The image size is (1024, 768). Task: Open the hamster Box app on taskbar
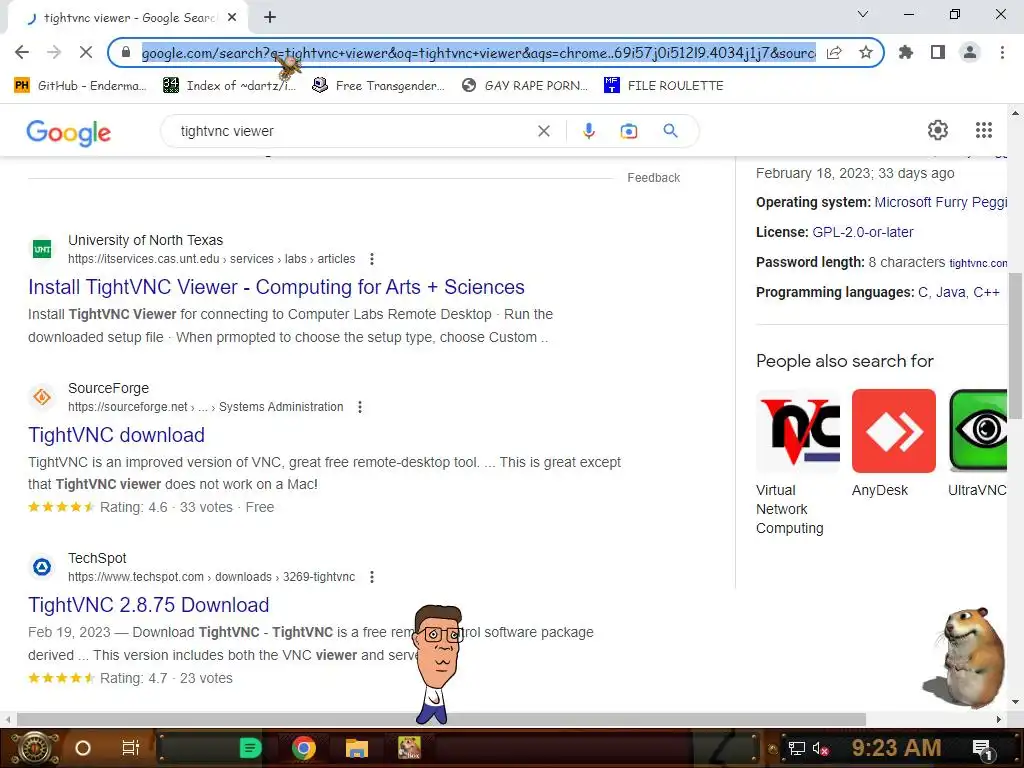point(409,748)
